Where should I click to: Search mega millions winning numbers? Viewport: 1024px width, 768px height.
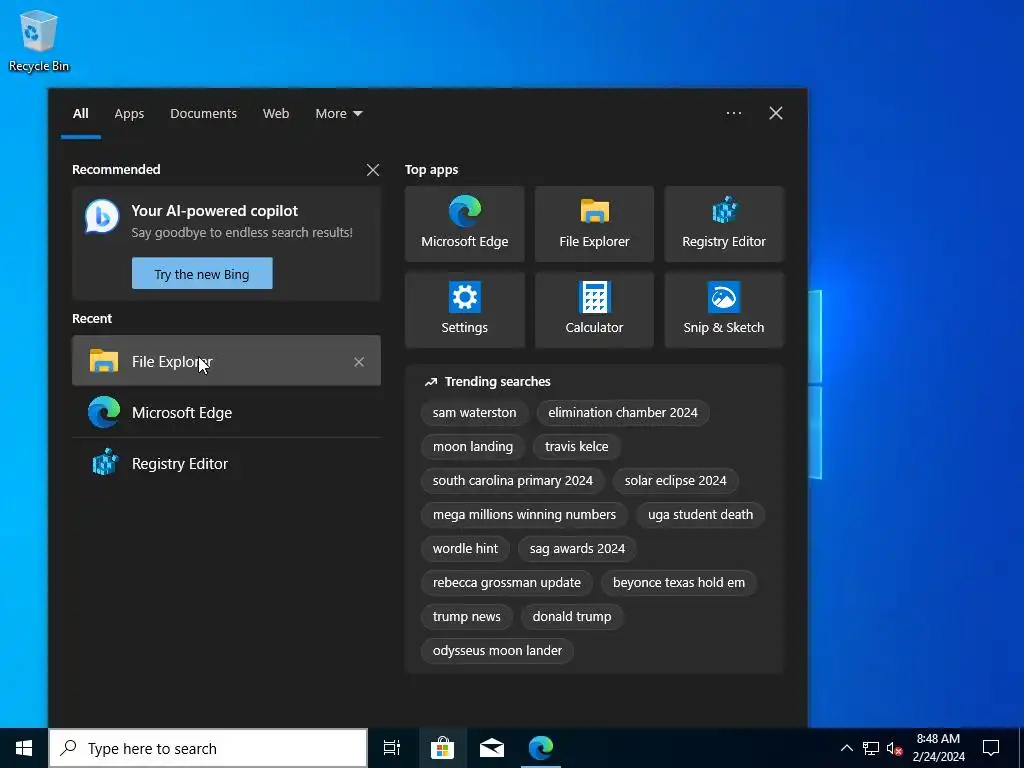[x=524, y=515]
